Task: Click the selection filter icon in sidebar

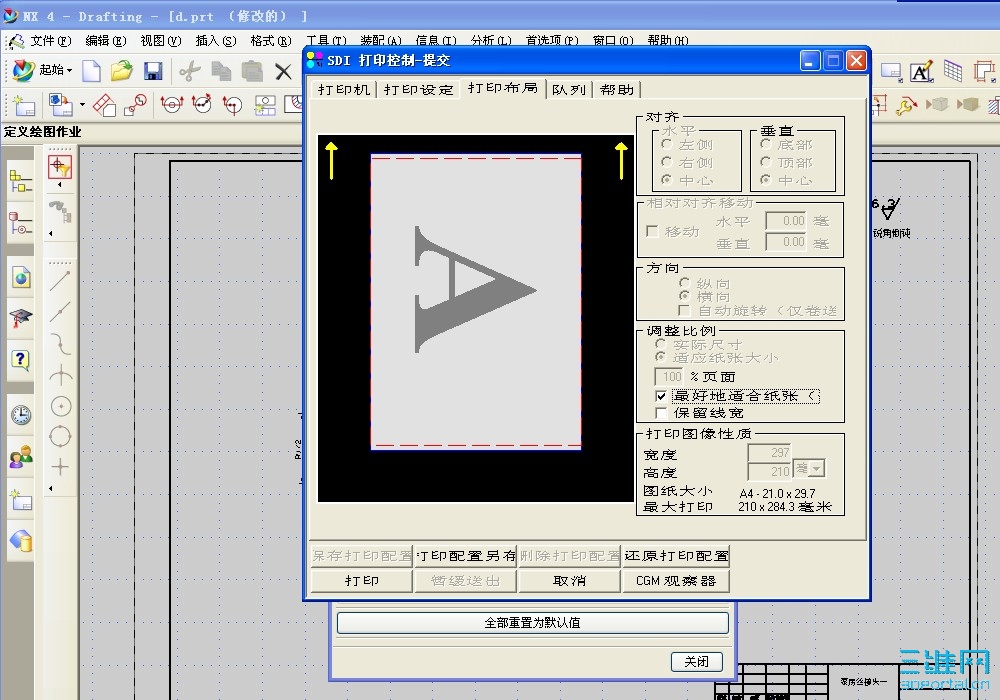Action: [60, 167]
